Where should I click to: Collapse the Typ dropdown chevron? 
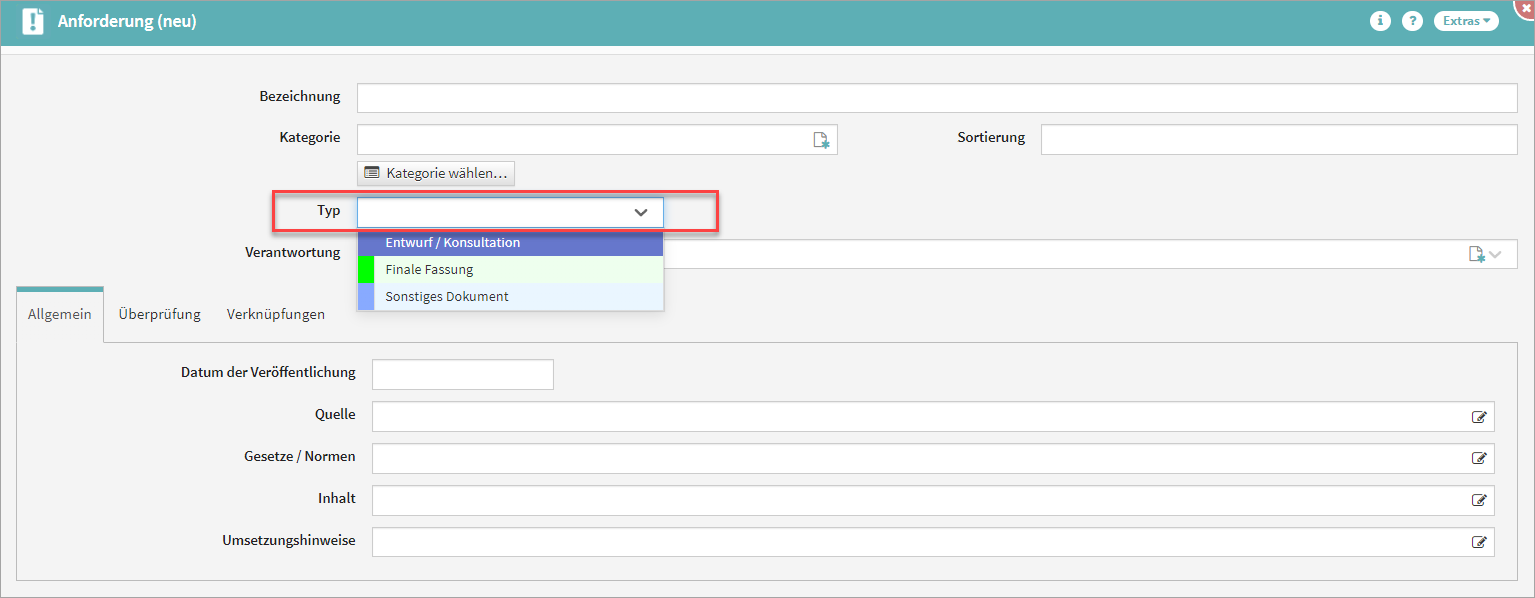tap(641, 212)
